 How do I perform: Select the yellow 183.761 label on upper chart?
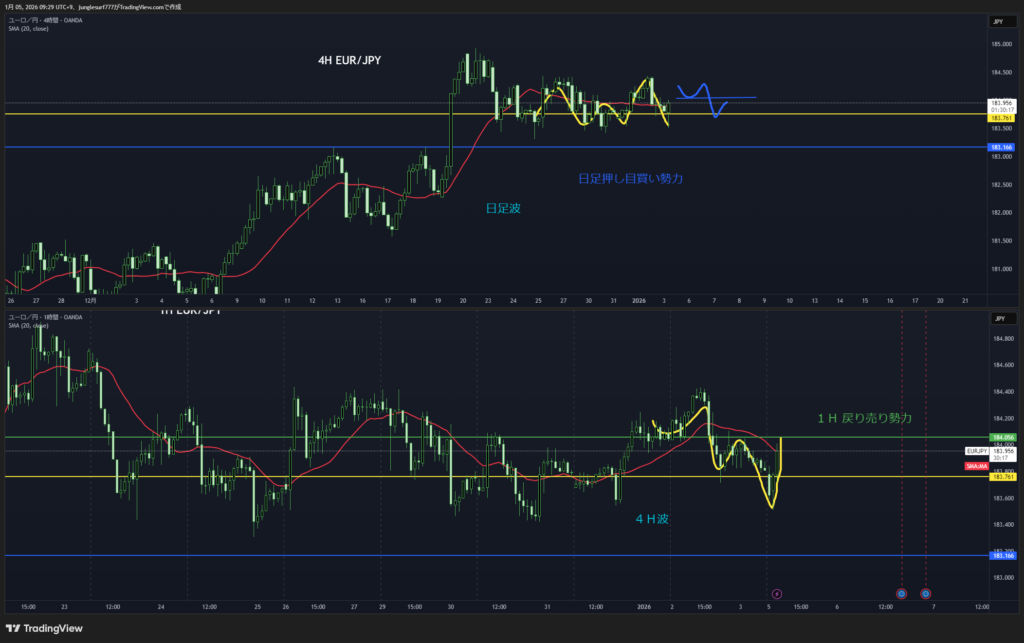tap(1001, 118)
